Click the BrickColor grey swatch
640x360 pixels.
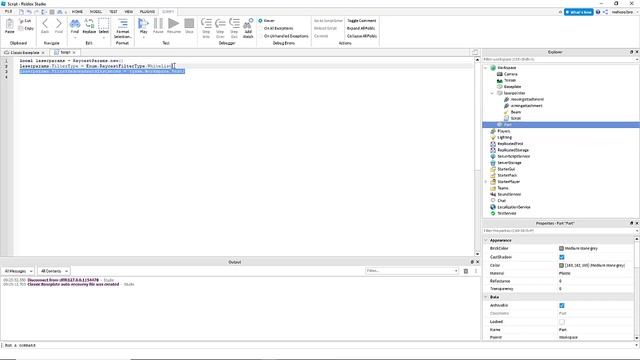561,248
